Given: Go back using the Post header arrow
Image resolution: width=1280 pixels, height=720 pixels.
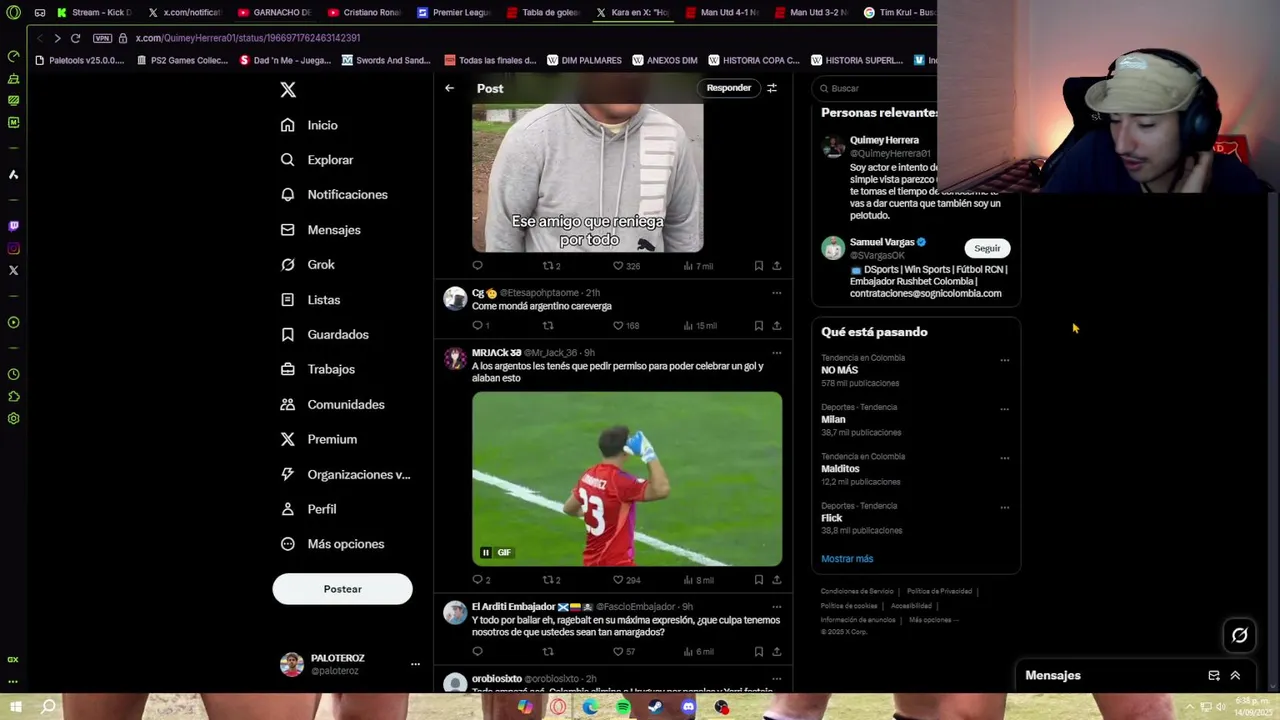Looking at the screenshot, I should pos(449,88).
